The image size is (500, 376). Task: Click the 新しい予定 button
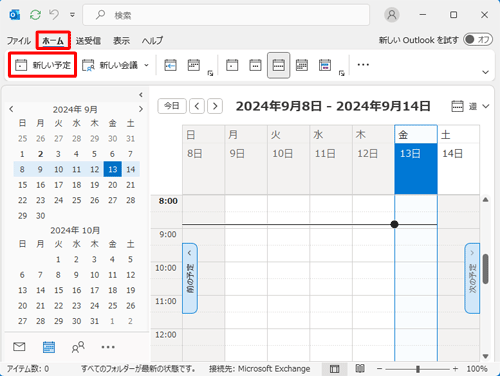point(43,65)
